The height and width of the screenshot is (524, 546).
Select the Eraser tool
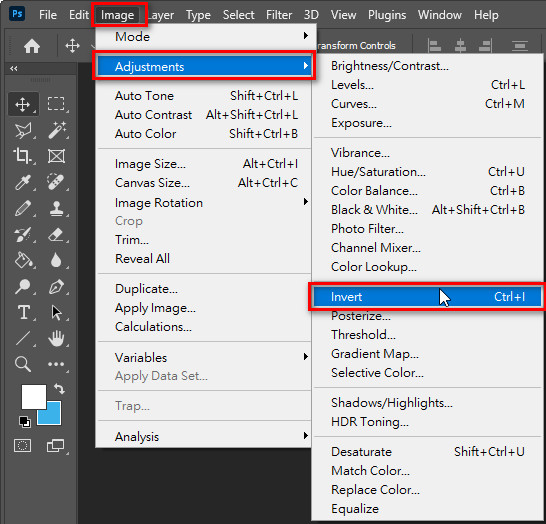coord(56,234)
